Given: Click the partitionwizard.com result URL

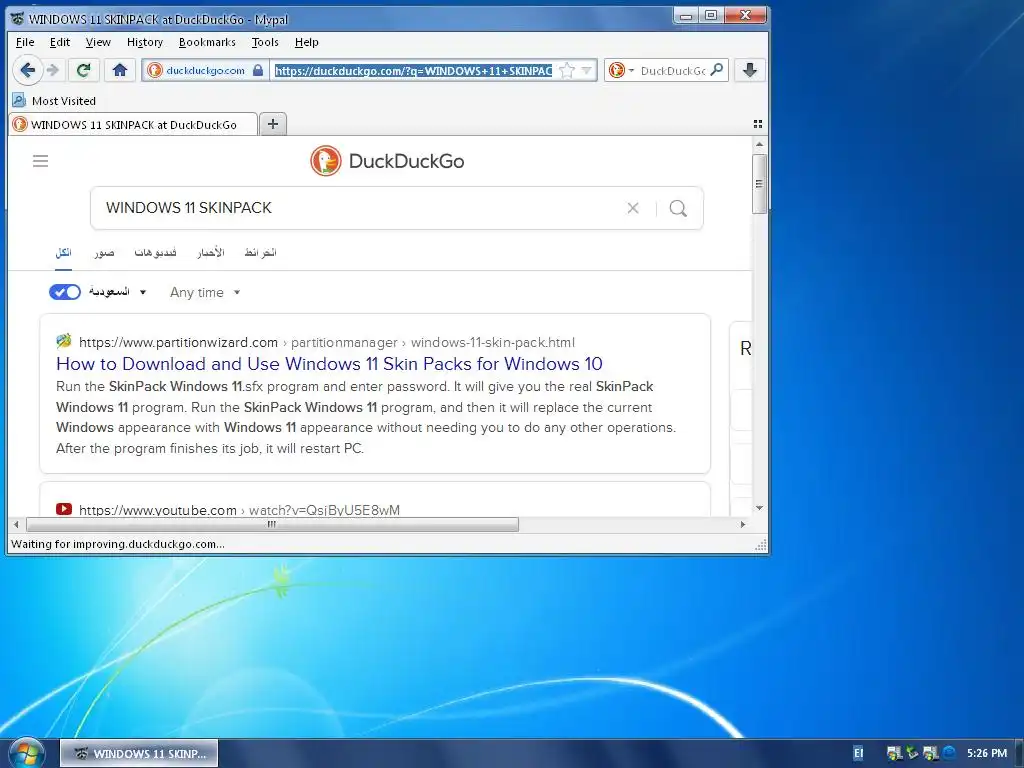Looking at the screenshot, I should pos(327,342).
